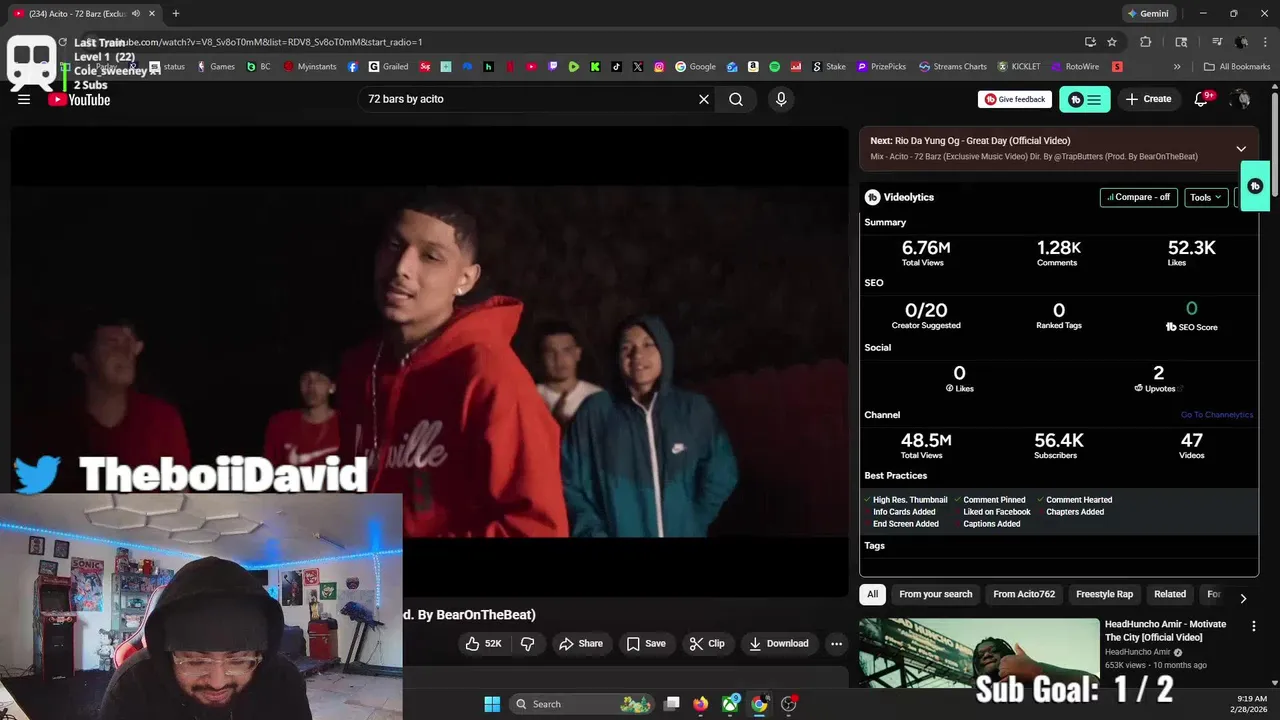Screen dimensions: 1280x720
Task: Start voice search with the microphone
Action: pyautogui.click(x=781, y=99)
